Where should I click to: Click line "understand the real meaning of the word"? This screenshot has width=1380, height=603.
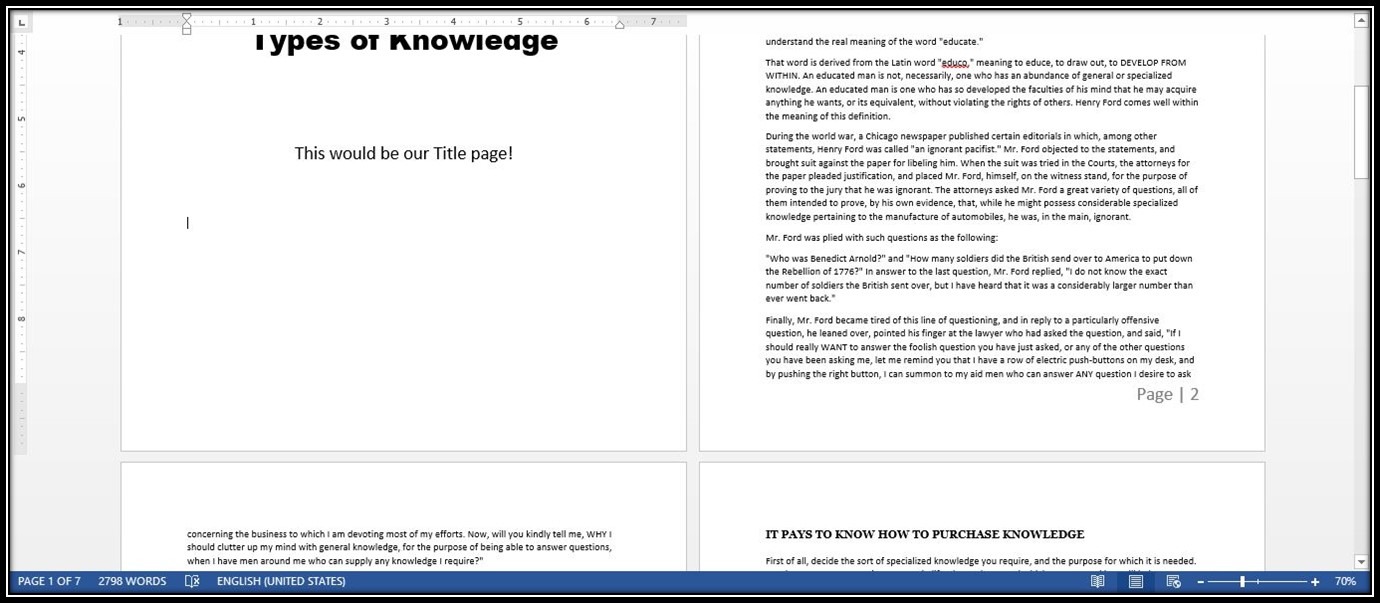(875, 42)
